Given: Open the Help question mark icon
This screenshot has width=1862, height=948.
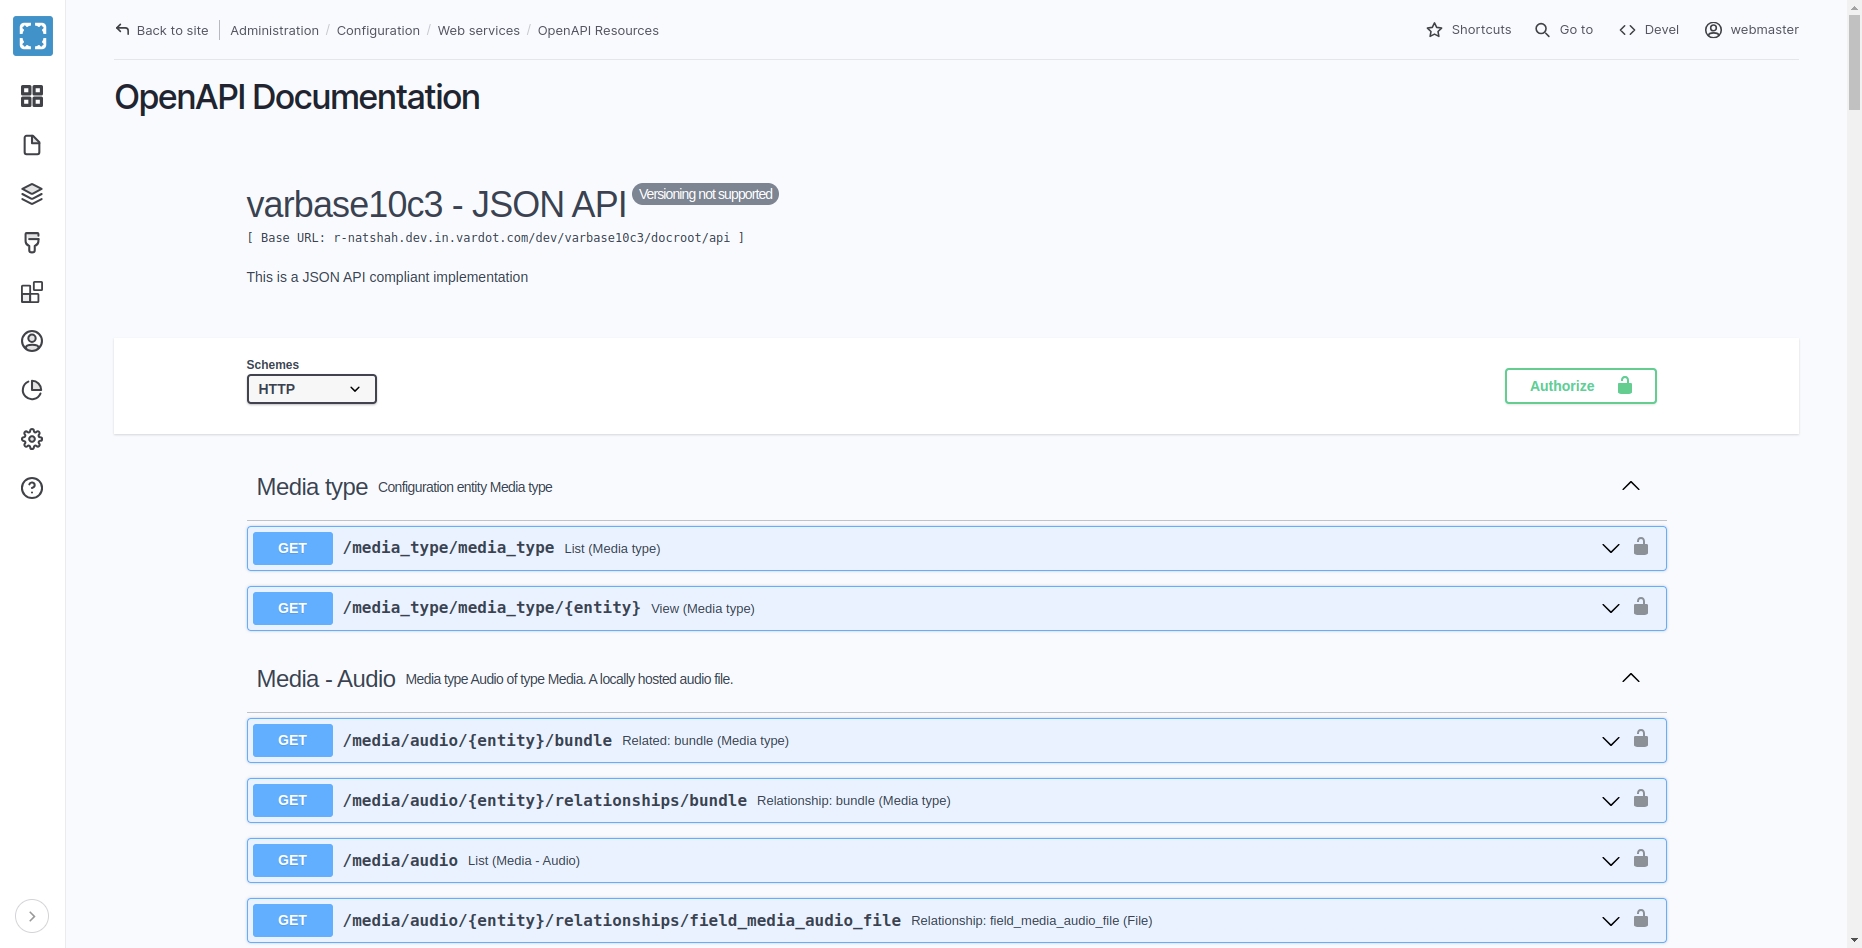Looking at the screenshot, I should tap(32, 488).
